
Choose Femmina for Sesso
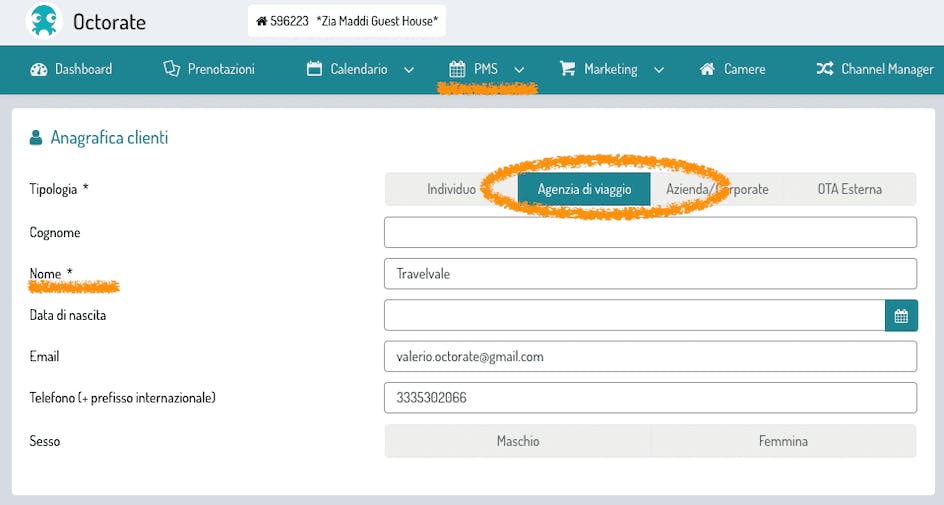tap(783, 441)
